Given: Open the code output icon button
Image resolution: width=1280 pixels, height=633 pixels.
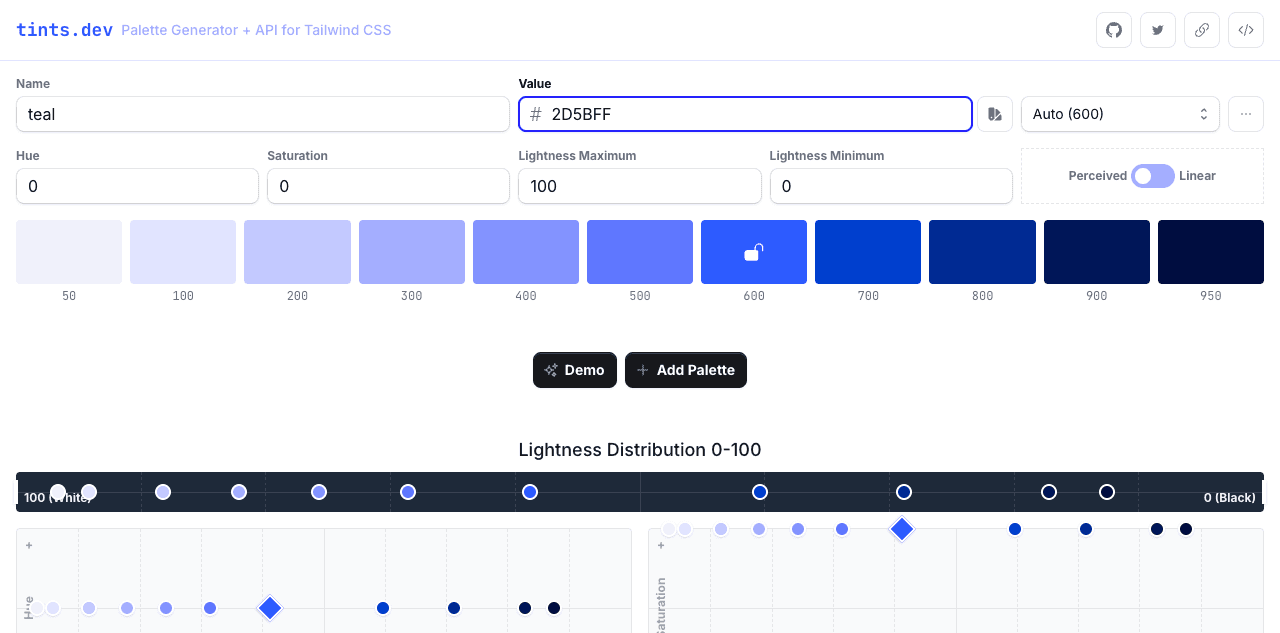Looking at the screenshot, I should (x=1246, y=30).
